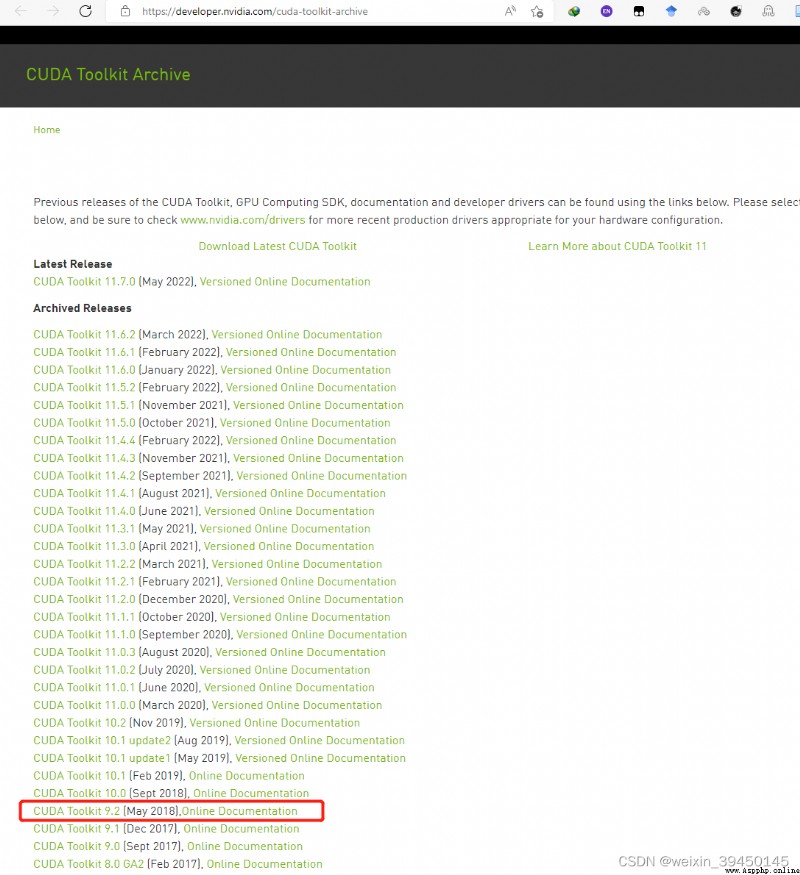The height and width of the screenshot is (875, 800).
Task: Select CUDA Toolkit 11.6.1 link
Action: click(x=84, y=352)
